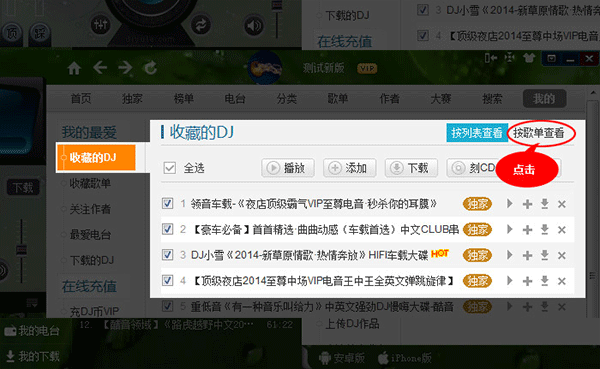Download track 1 领音车载
600x369 pixels.
545,204
